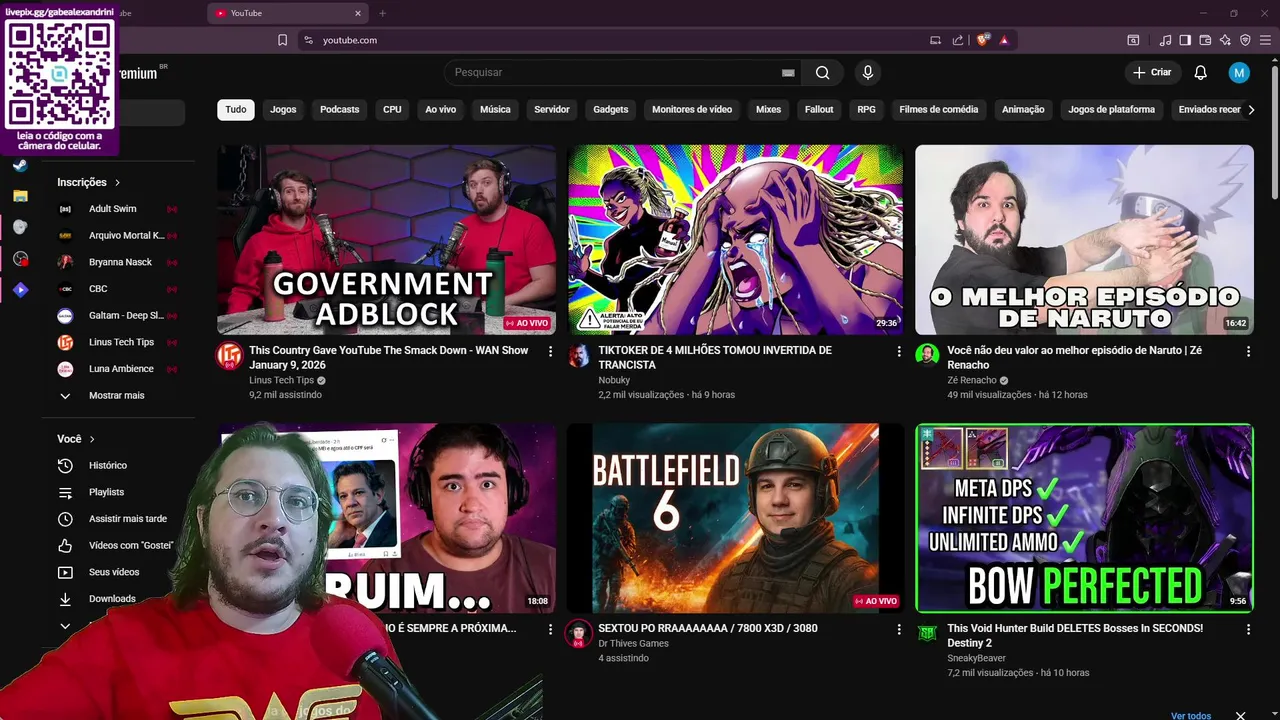Open Zé Renacho channel avatar under video
This screenshot has width=1280, height=720.
point(927,356)
